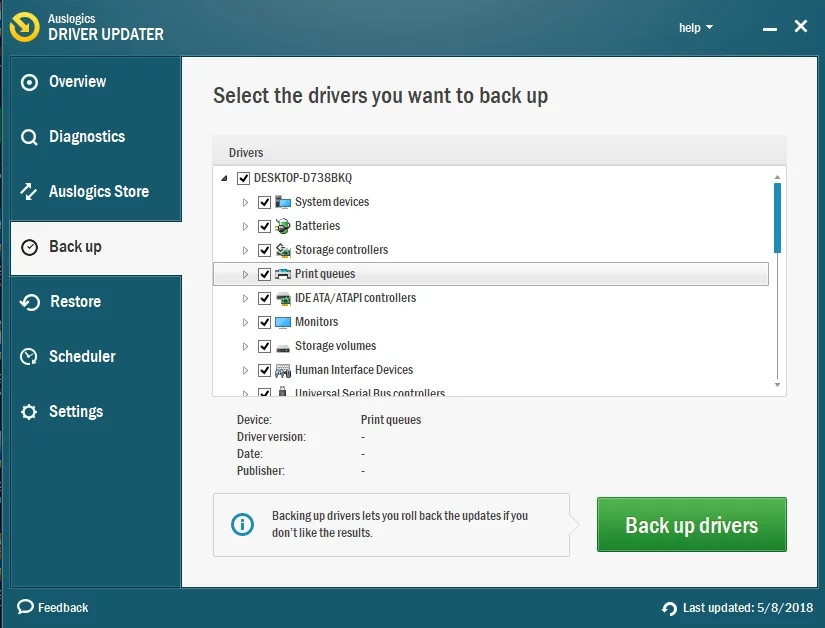
Task: Click the Monitors display icon
Action: [283, 322]
